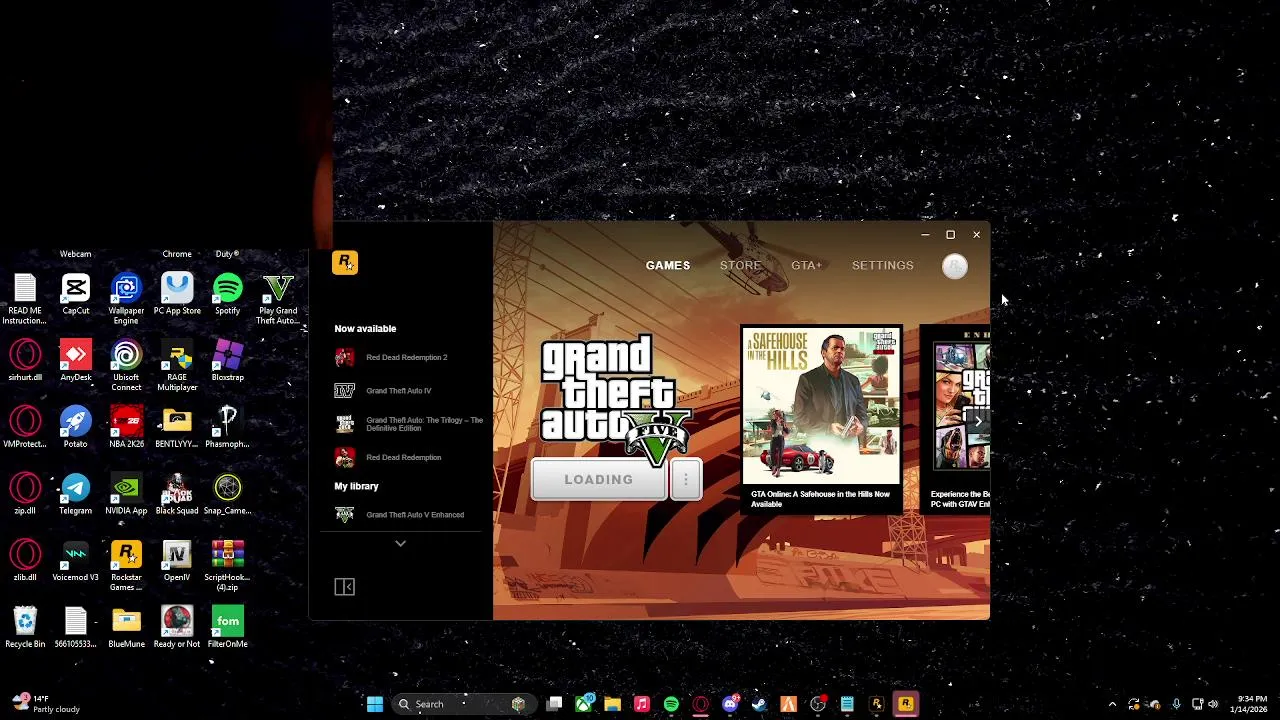
Task: Open ScriptHook zip archive on desktop
Action: [227, 565]
